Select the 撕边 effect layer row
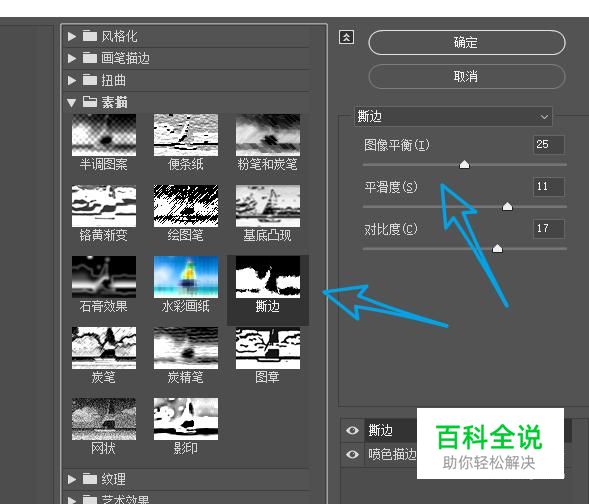The height and width of the screenshot is (504, 589). click(456, 430)
